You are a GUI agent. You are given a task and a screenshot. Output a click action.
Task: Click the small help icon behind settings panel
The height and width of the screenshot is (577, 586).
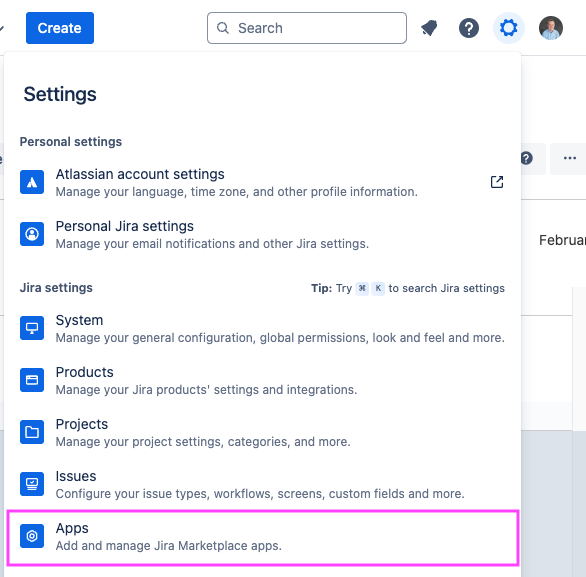point(526,158)
